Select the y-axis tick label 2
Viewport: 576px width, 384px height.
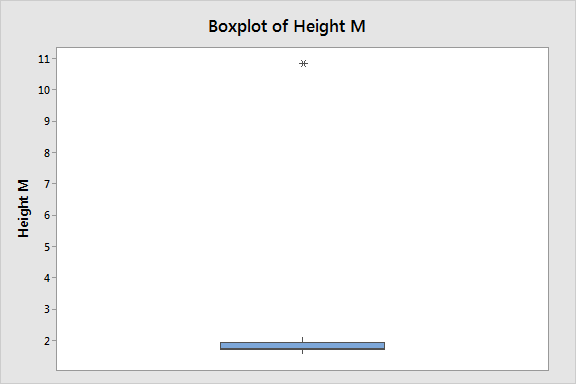[47, 341]
